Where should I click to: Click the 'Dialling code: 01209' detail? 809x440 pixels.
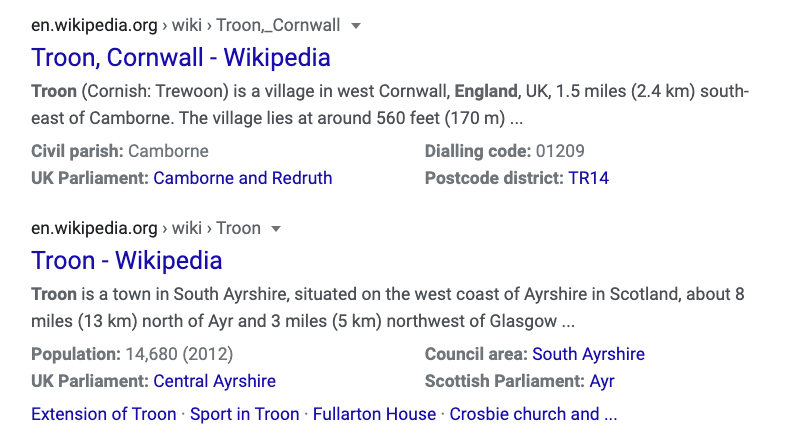[504, 152]
